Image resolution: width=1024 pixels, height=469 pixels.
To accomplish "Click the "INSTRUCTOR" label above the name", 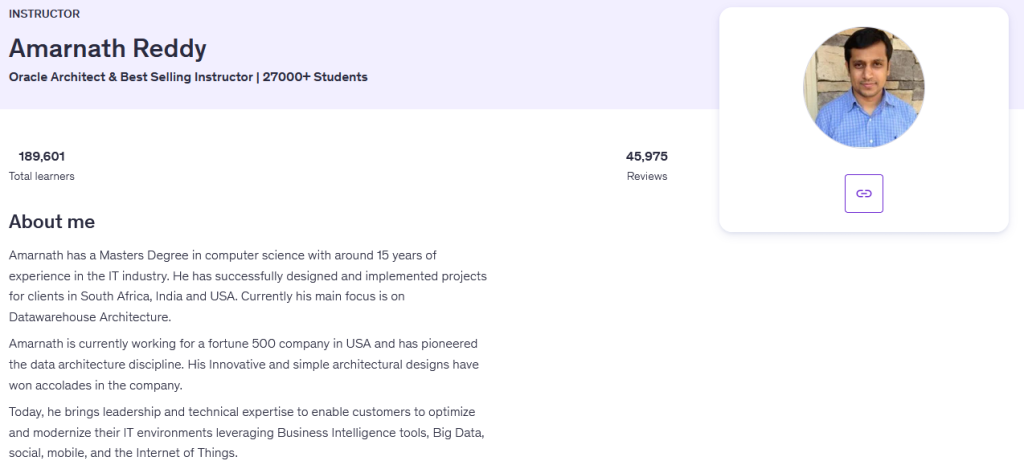I will pos(44,14).
